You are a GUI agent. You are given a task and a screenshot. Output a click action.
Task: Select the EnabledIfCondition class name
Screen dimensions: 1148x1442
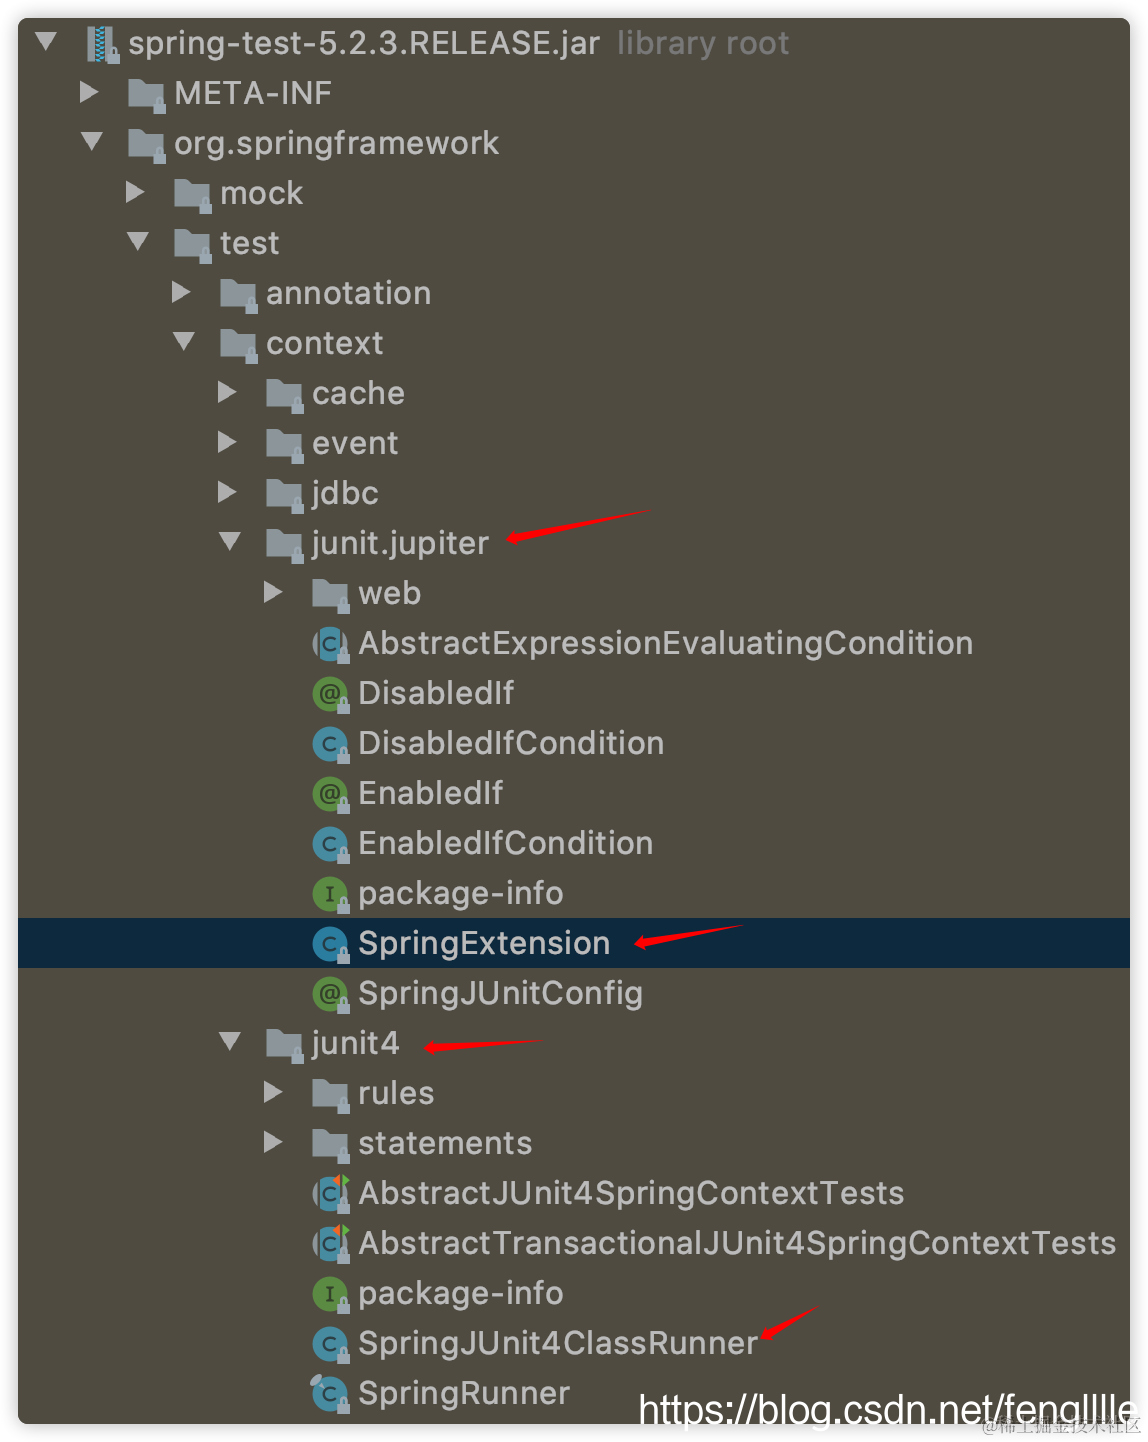click(x=505, y=843)
